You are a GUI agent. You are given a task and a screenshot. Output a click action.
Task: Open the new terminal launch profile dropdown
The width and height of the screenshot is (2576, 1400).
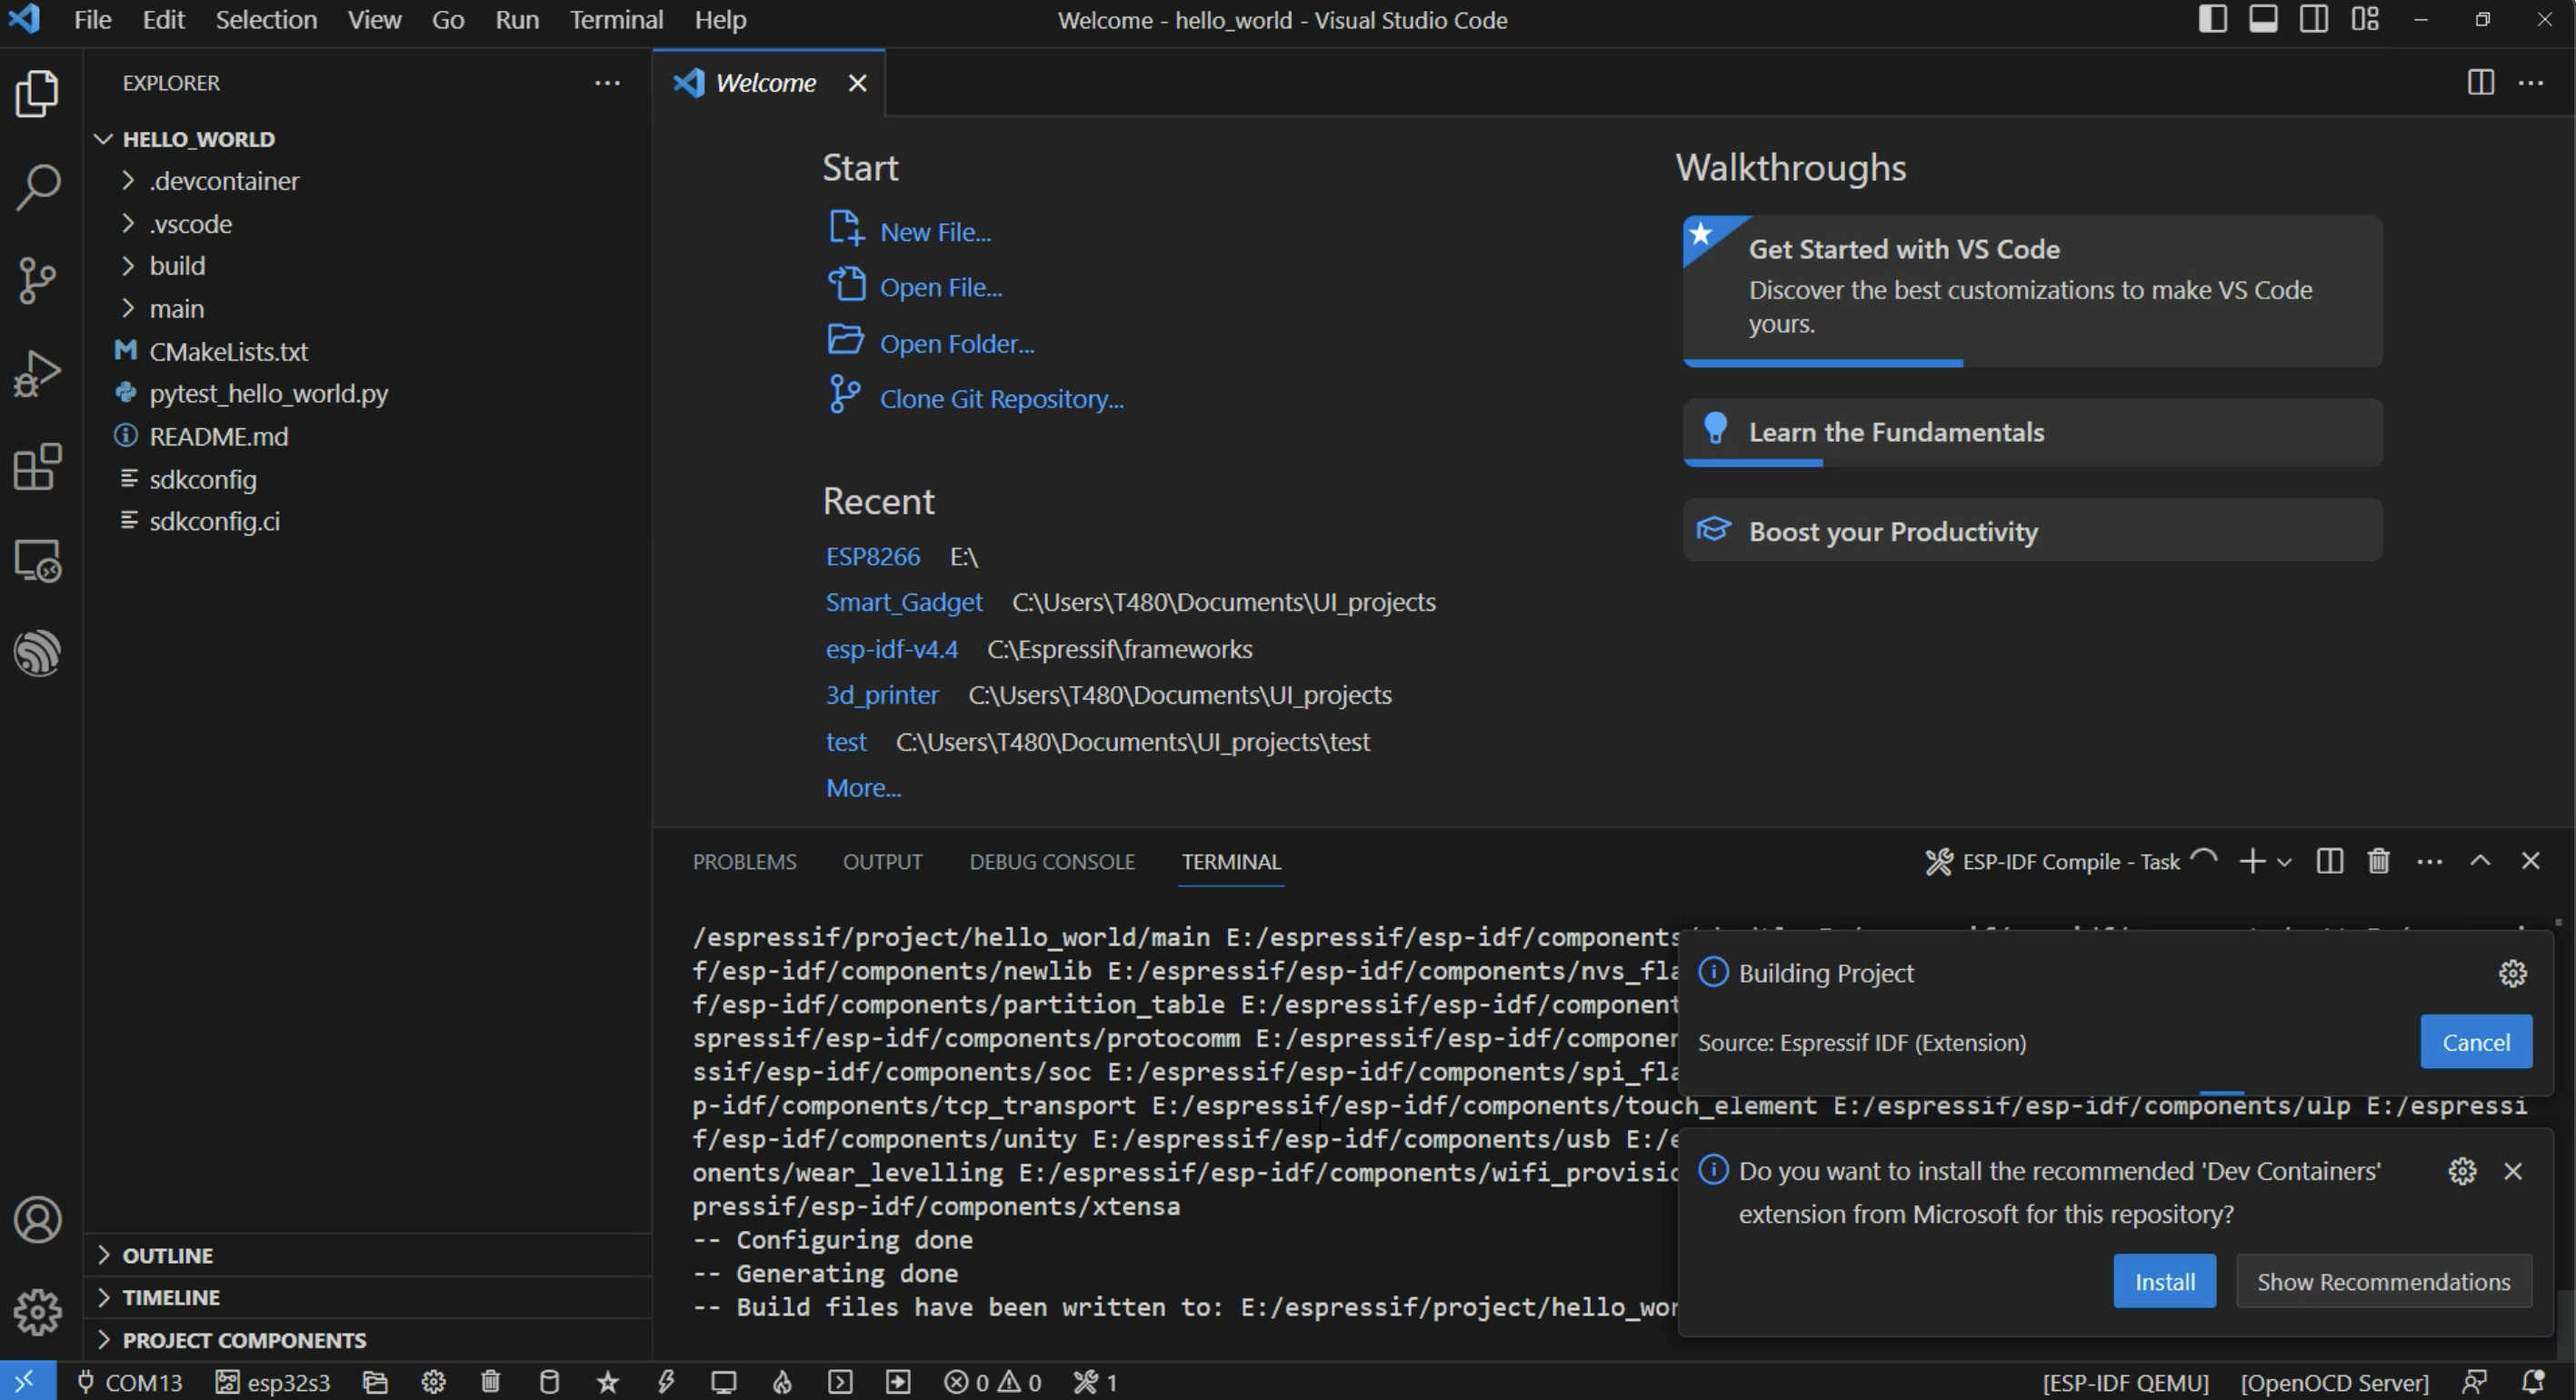click(x=2284, y=862)
